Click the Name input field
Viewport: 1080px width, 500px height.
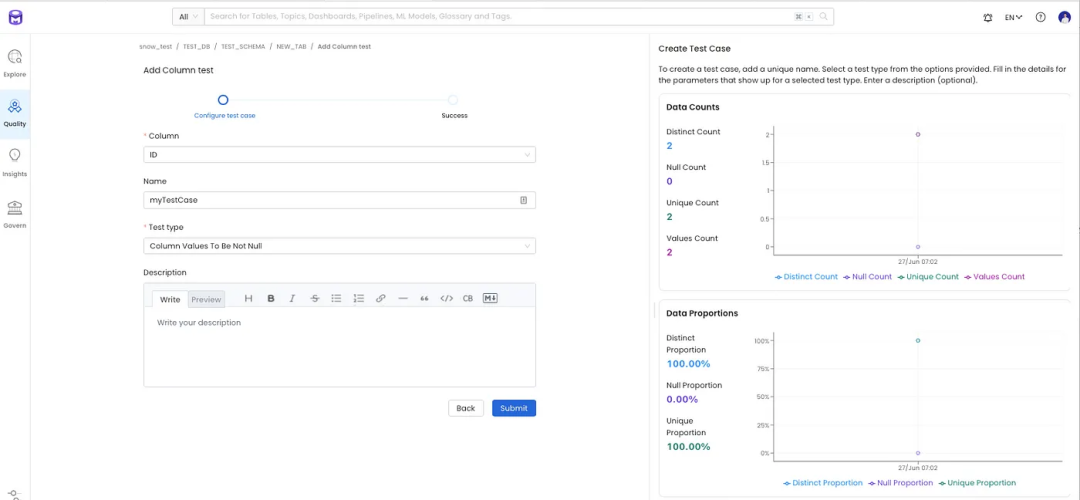click(330, 200)
